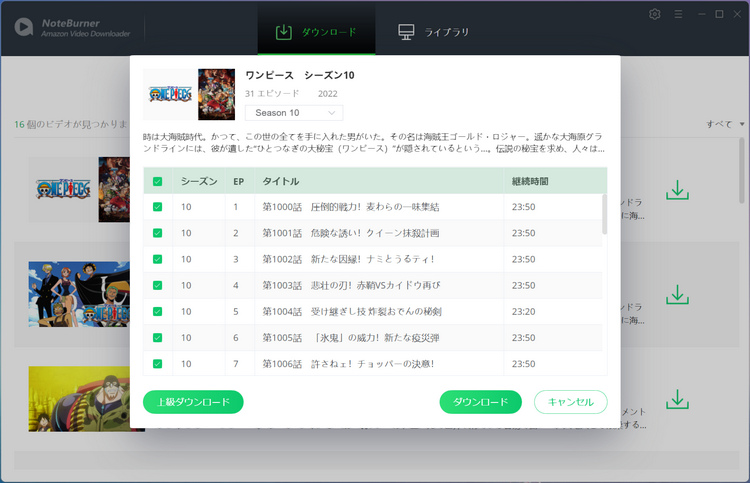This screenshot has height=483, width=750.
Task: Click the NoteBurner logo icon
Action: tap(23, 27)
